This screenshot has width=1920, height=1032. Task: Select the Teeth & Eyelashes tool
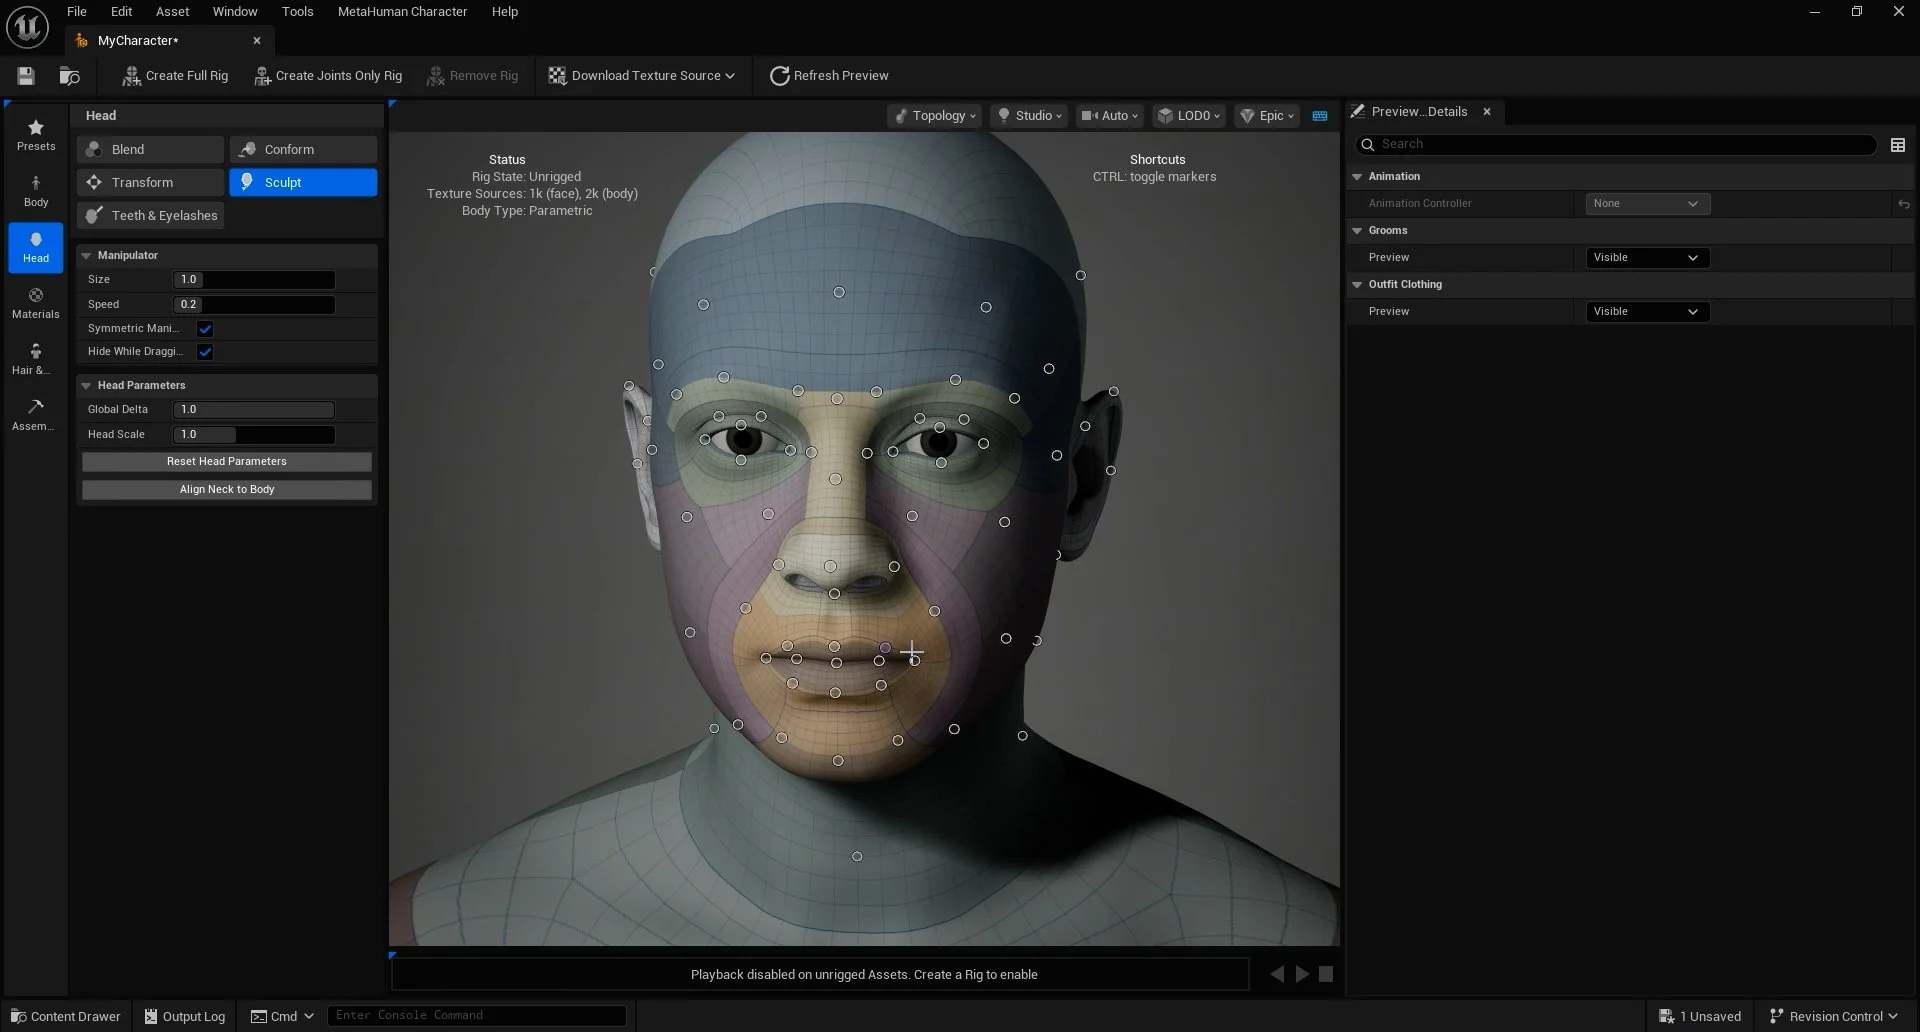151,216
